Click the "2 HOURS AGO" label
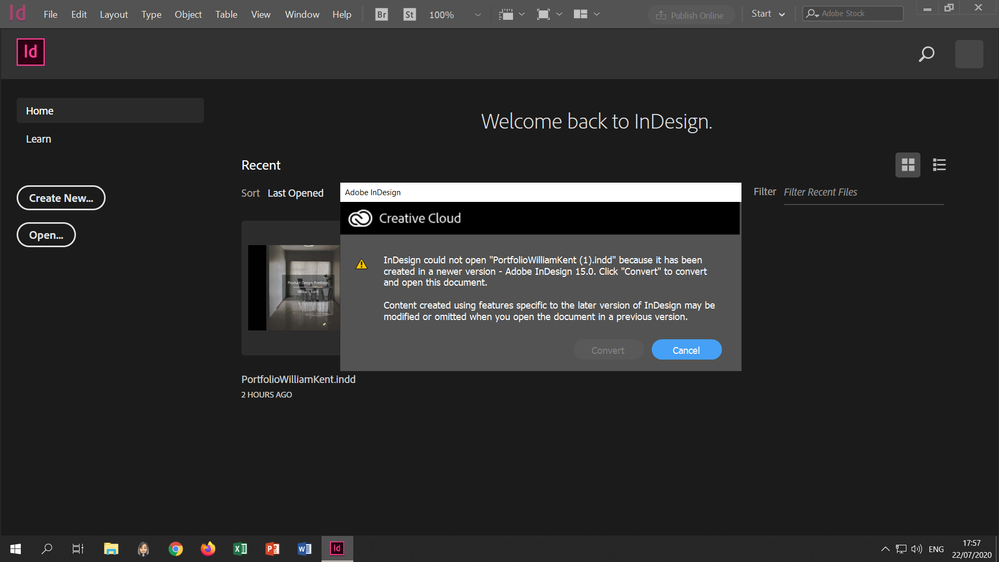 click(x=266, y=395)
